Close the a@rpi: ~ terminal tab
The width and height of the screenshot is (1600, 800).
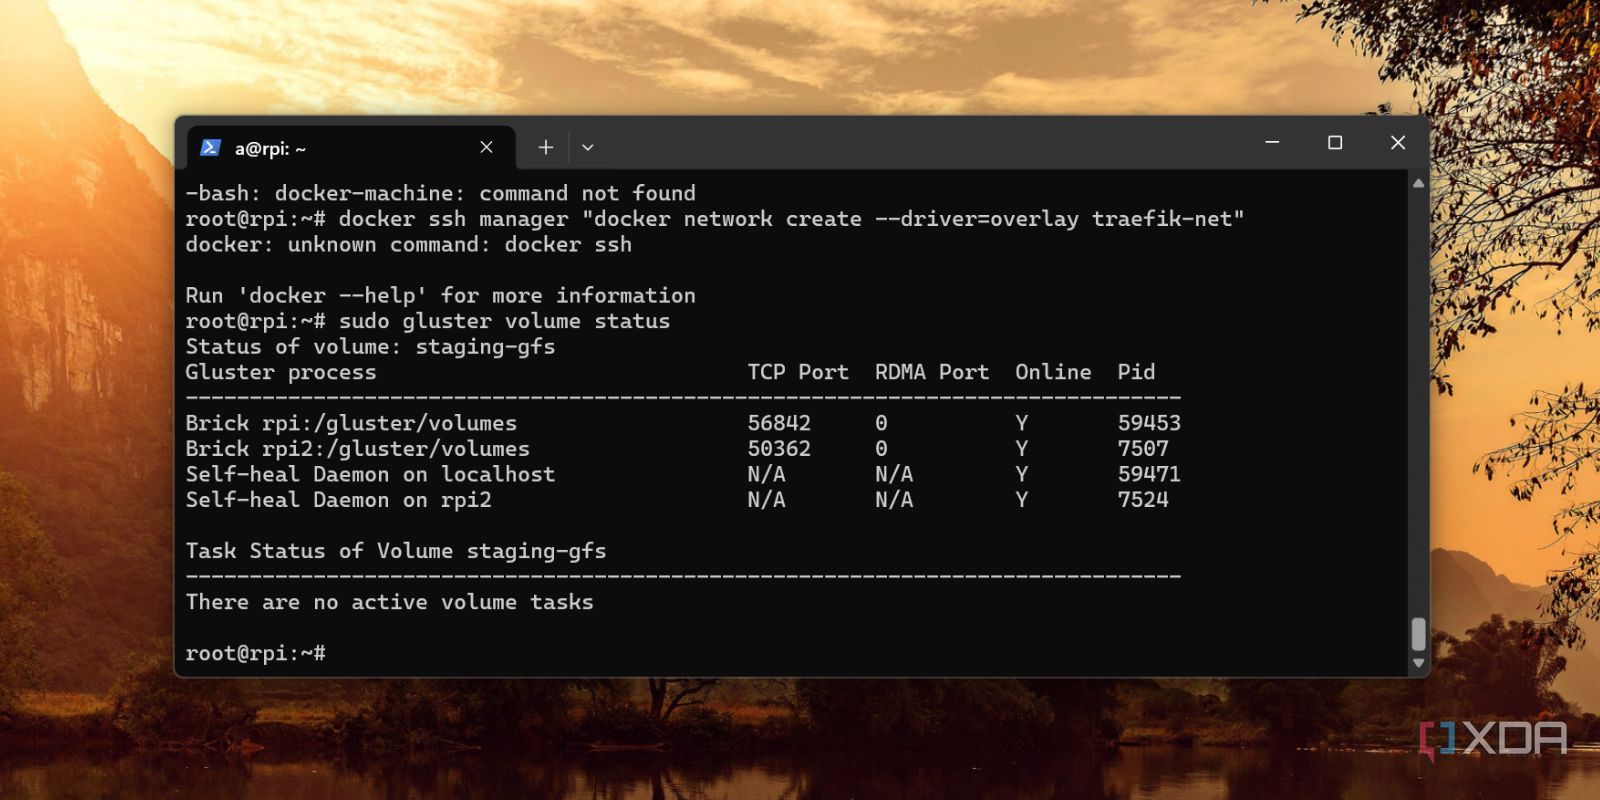click(x=486, y=147)
